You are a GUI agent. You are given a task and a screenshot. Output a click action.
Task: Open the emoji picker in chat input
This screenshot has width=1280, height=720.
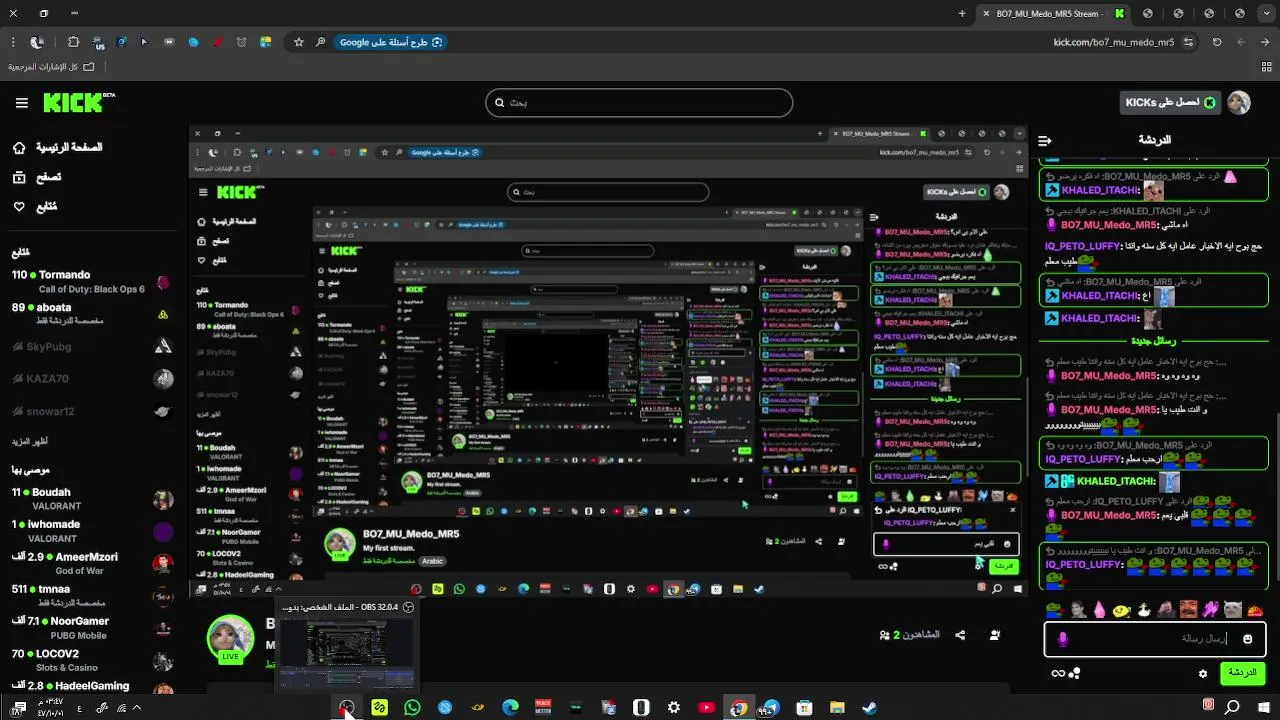(x=1247, y=639)
